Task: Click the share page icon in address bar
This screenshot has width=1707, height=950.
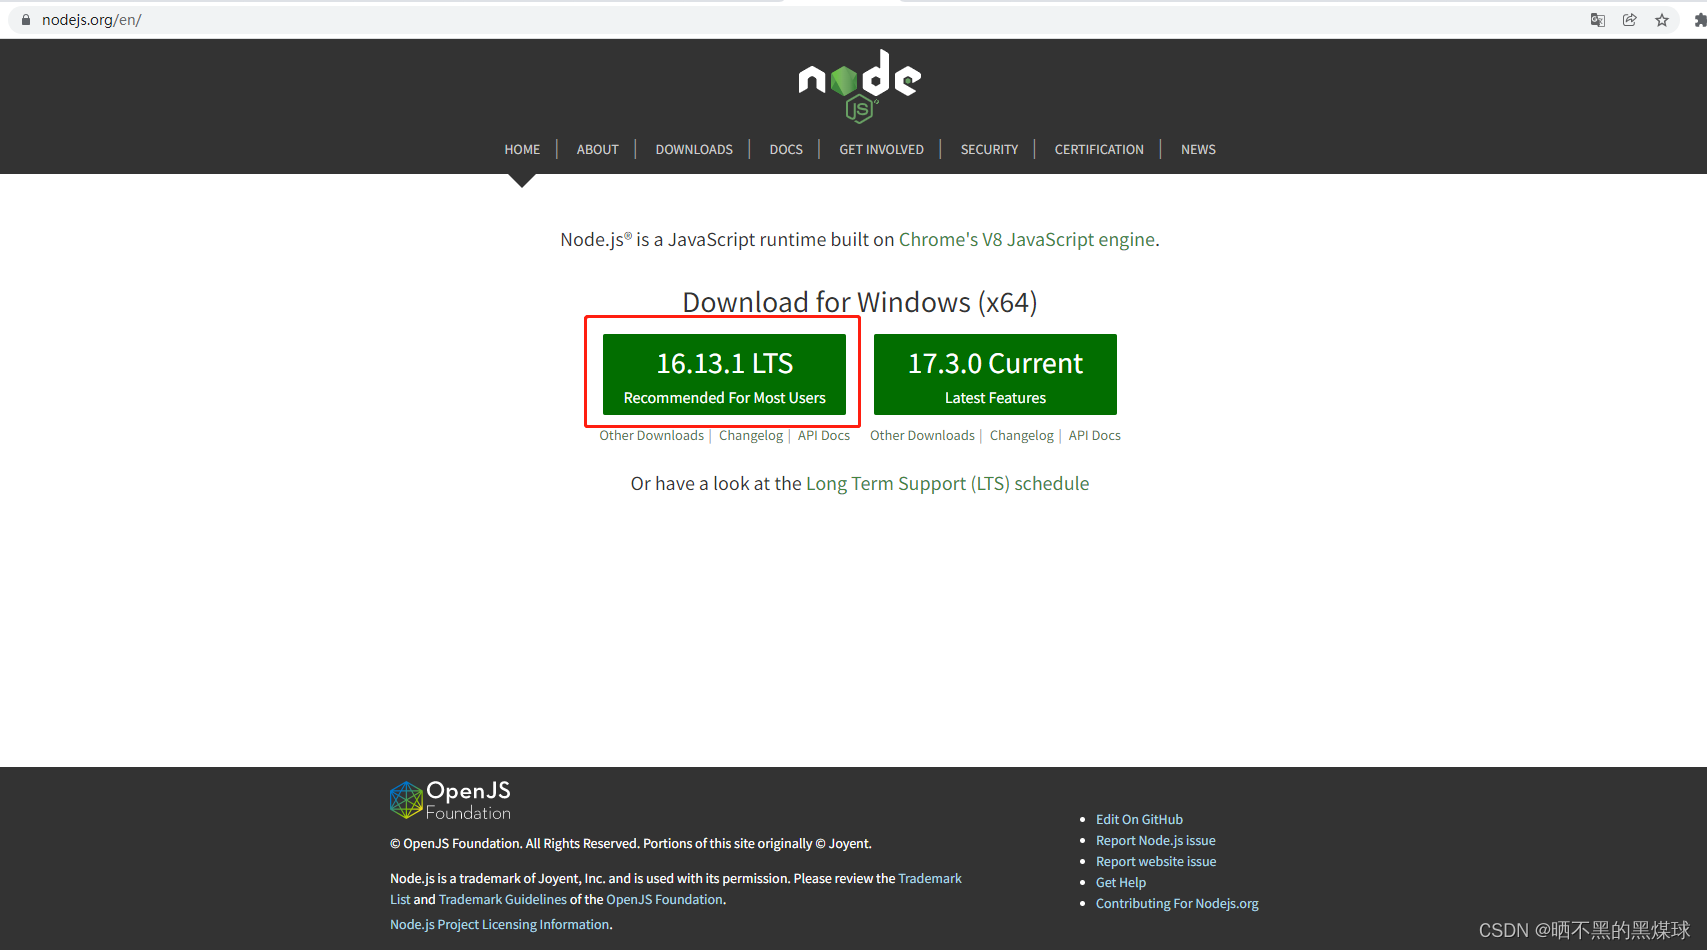Action: 1630,20
